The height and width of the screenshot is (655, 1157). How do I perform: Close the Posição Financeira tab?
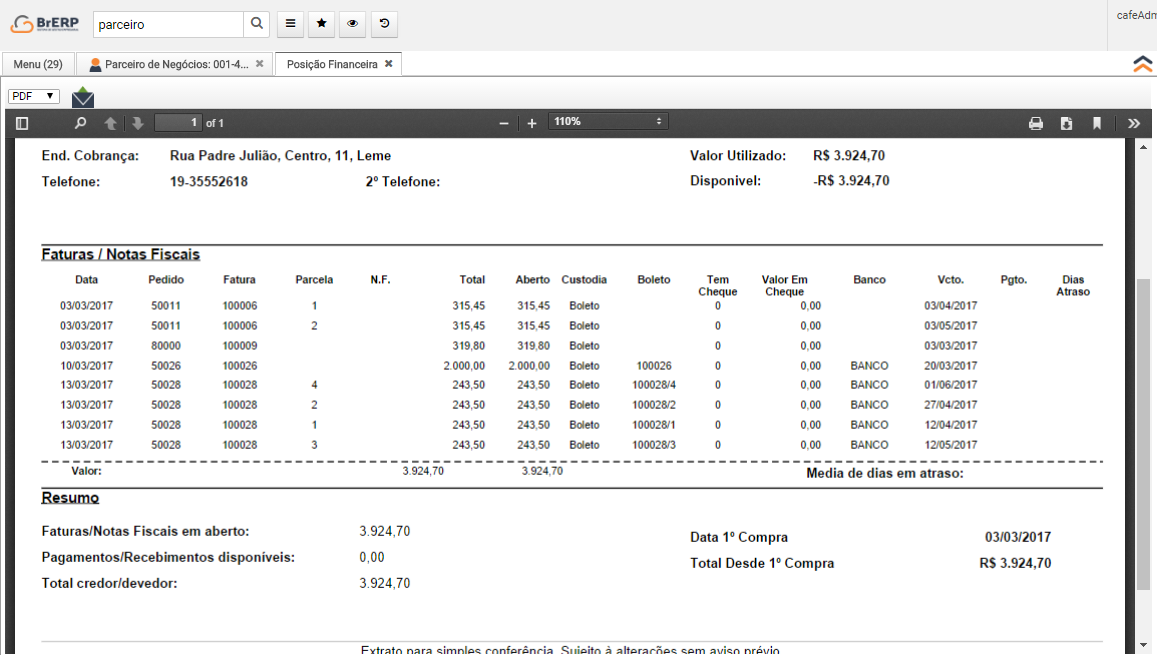[389, 64]
